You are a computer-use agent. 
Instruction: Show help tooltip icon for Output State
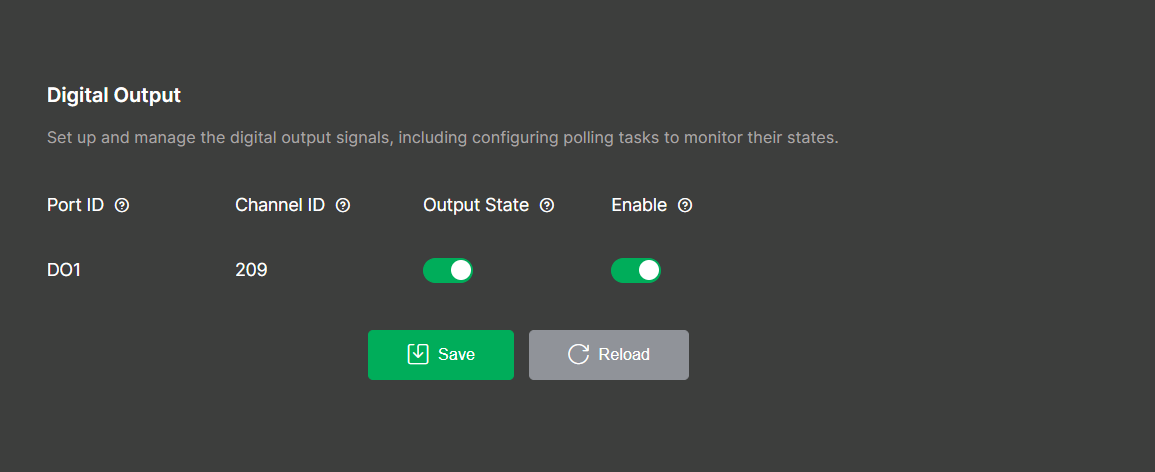click(547, 205)
